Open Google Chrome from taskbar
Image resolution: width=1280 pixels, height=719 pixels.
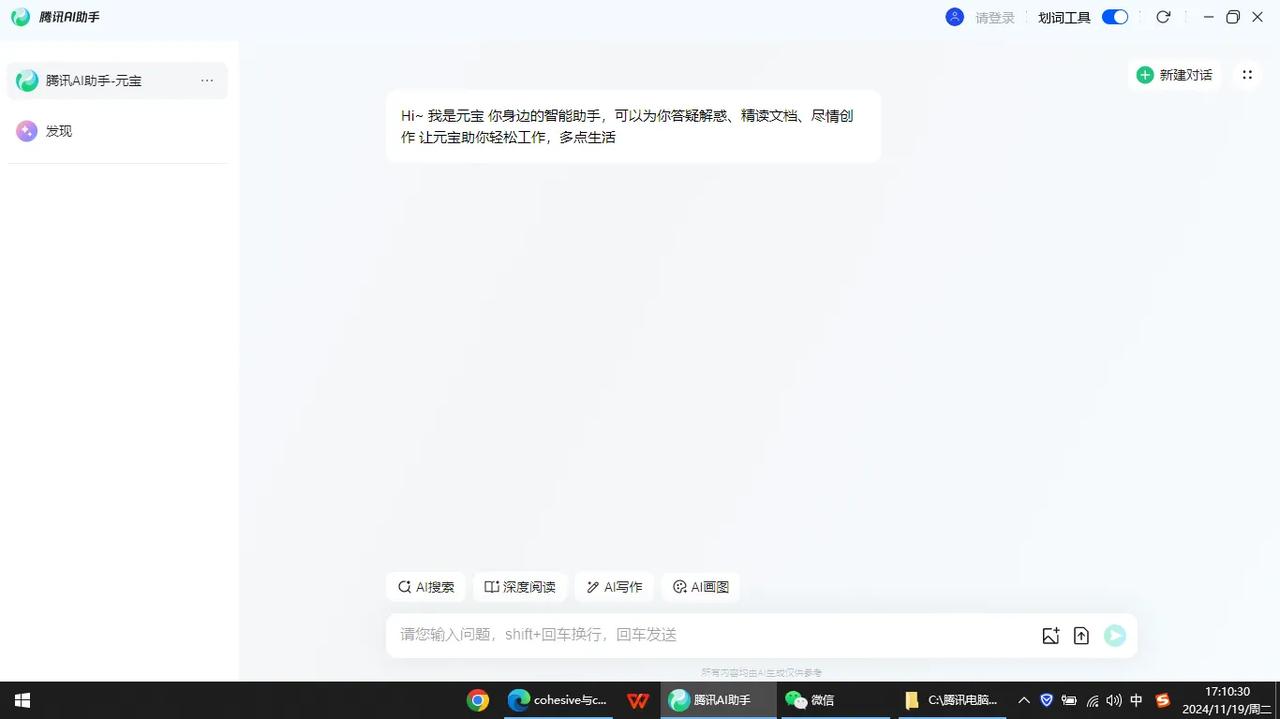point(478,700)
